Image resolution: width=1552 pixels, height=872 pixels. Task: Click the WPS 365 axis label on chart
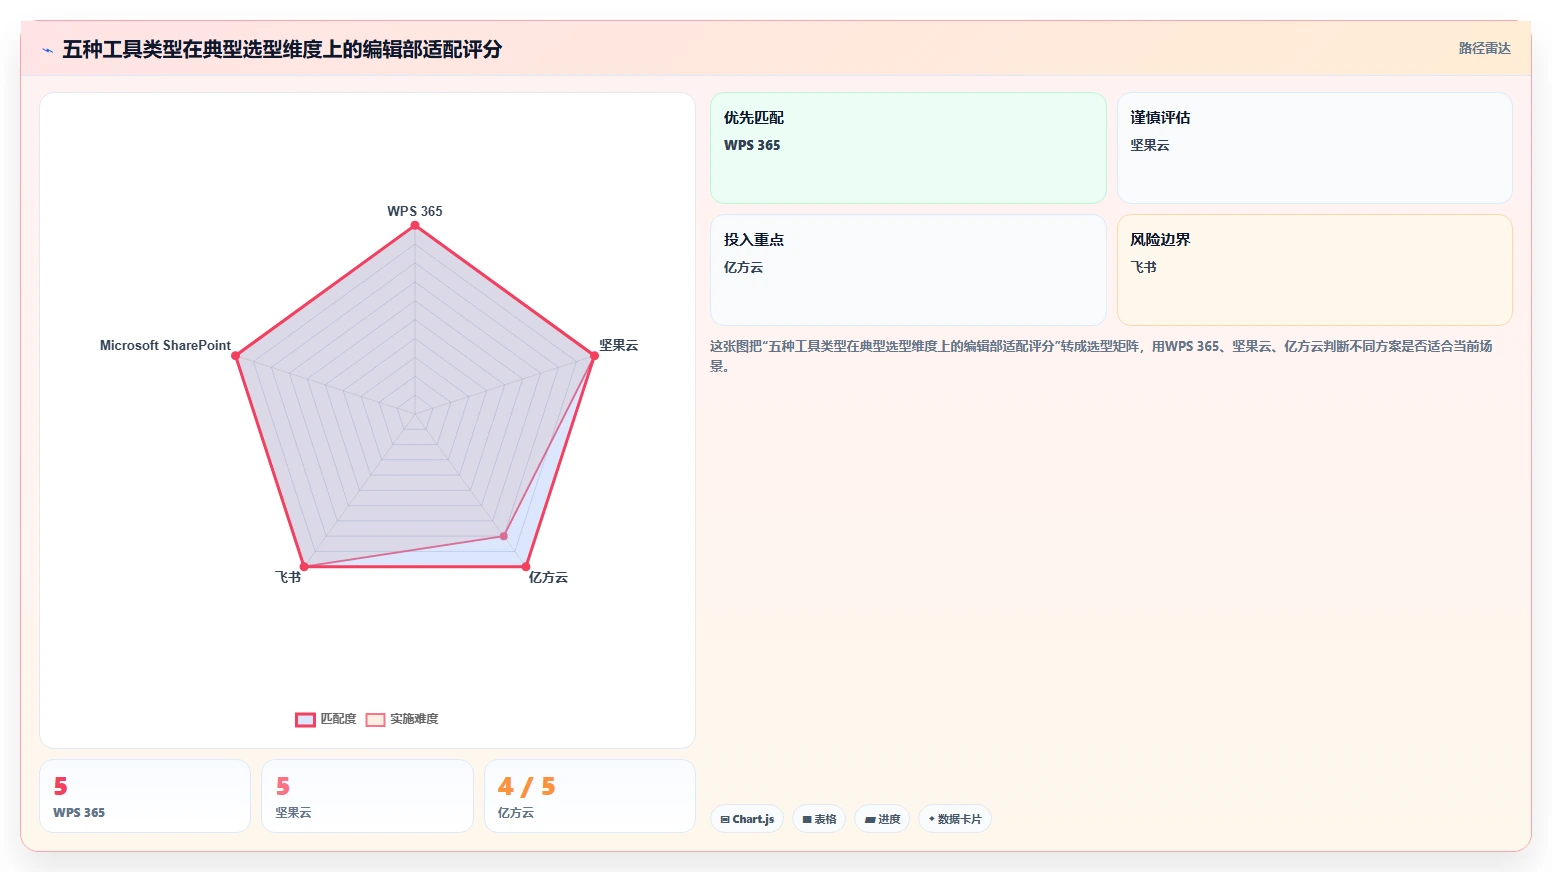[415, 211]
